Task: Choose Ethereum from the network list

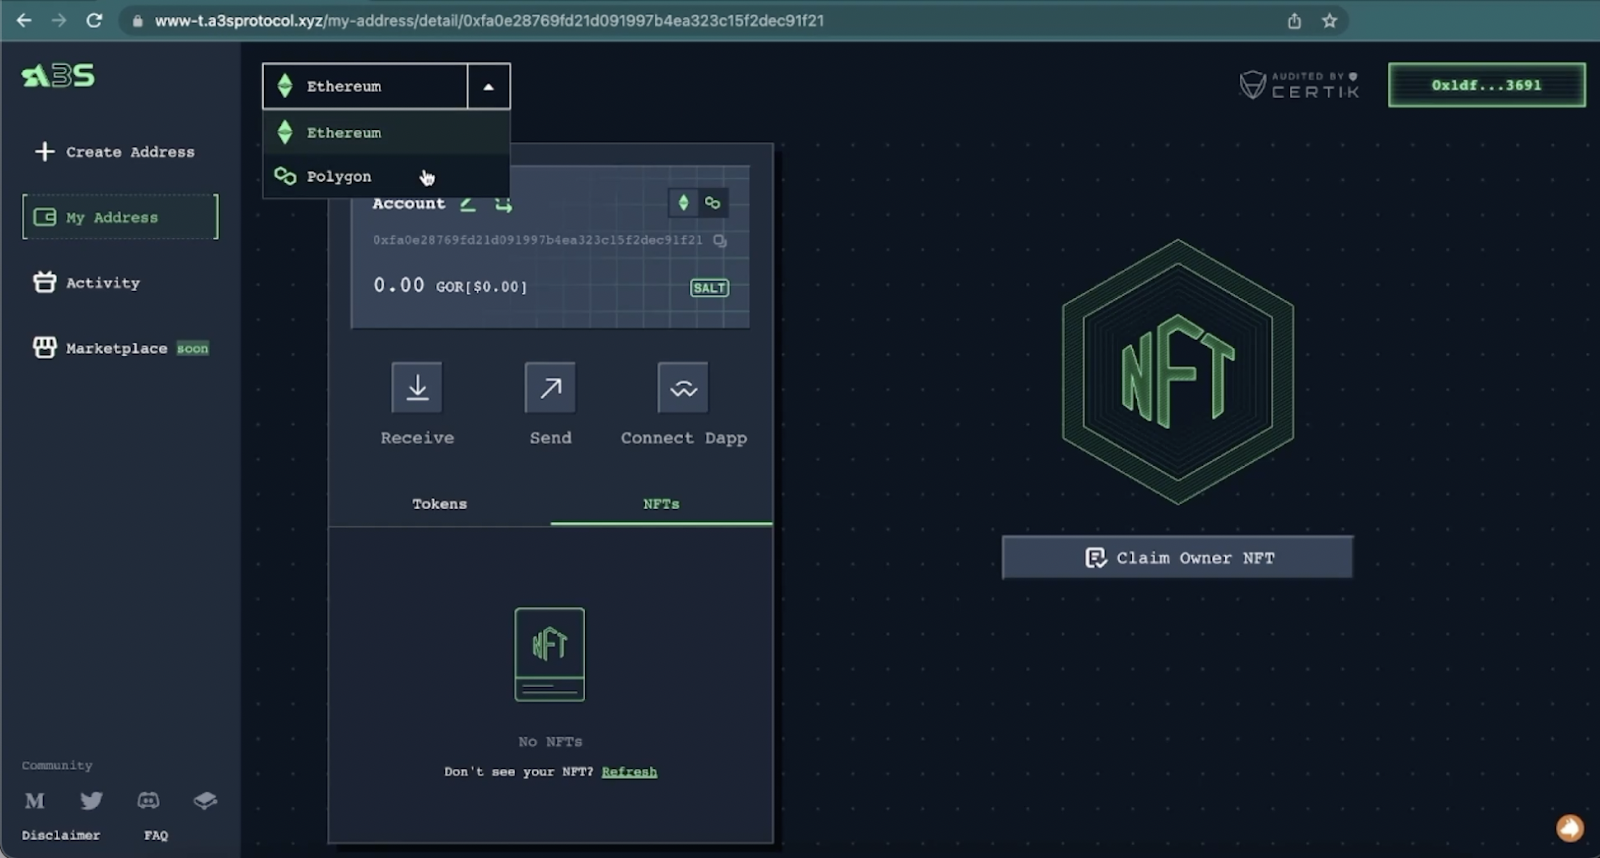Action: 386,132
